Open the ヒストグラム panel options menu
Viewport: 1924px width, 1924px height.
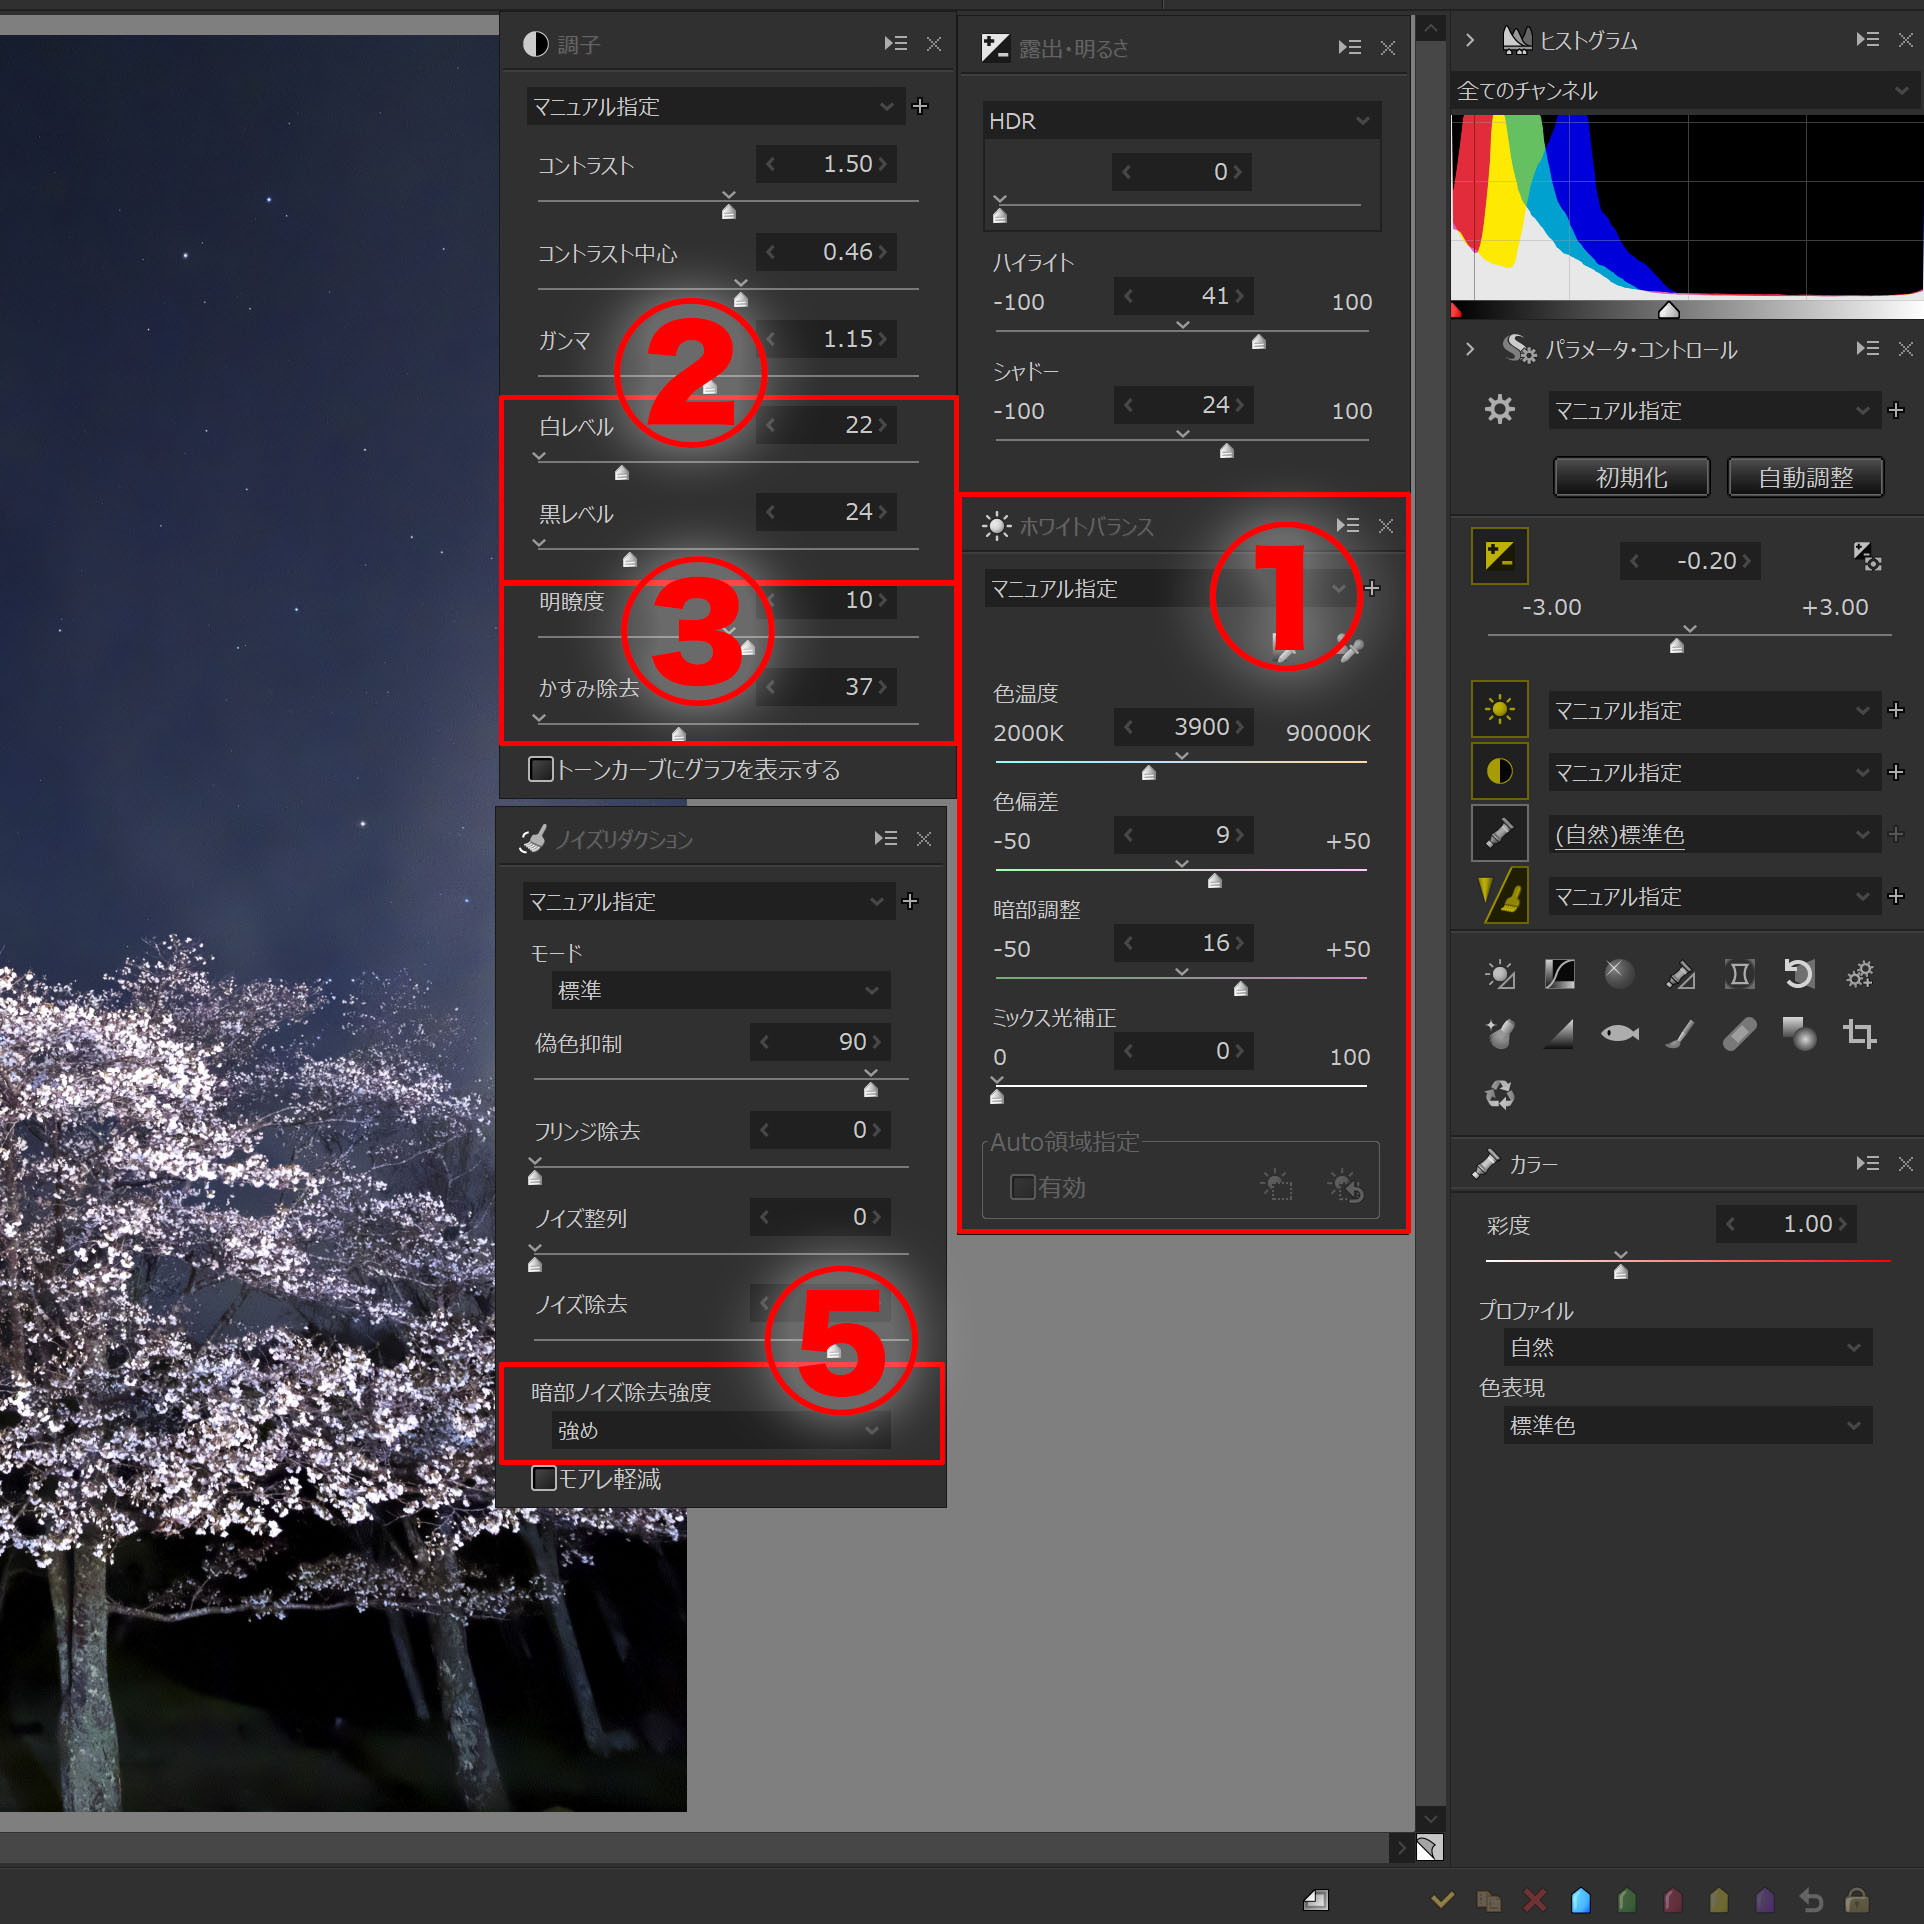coord(1866,40)
